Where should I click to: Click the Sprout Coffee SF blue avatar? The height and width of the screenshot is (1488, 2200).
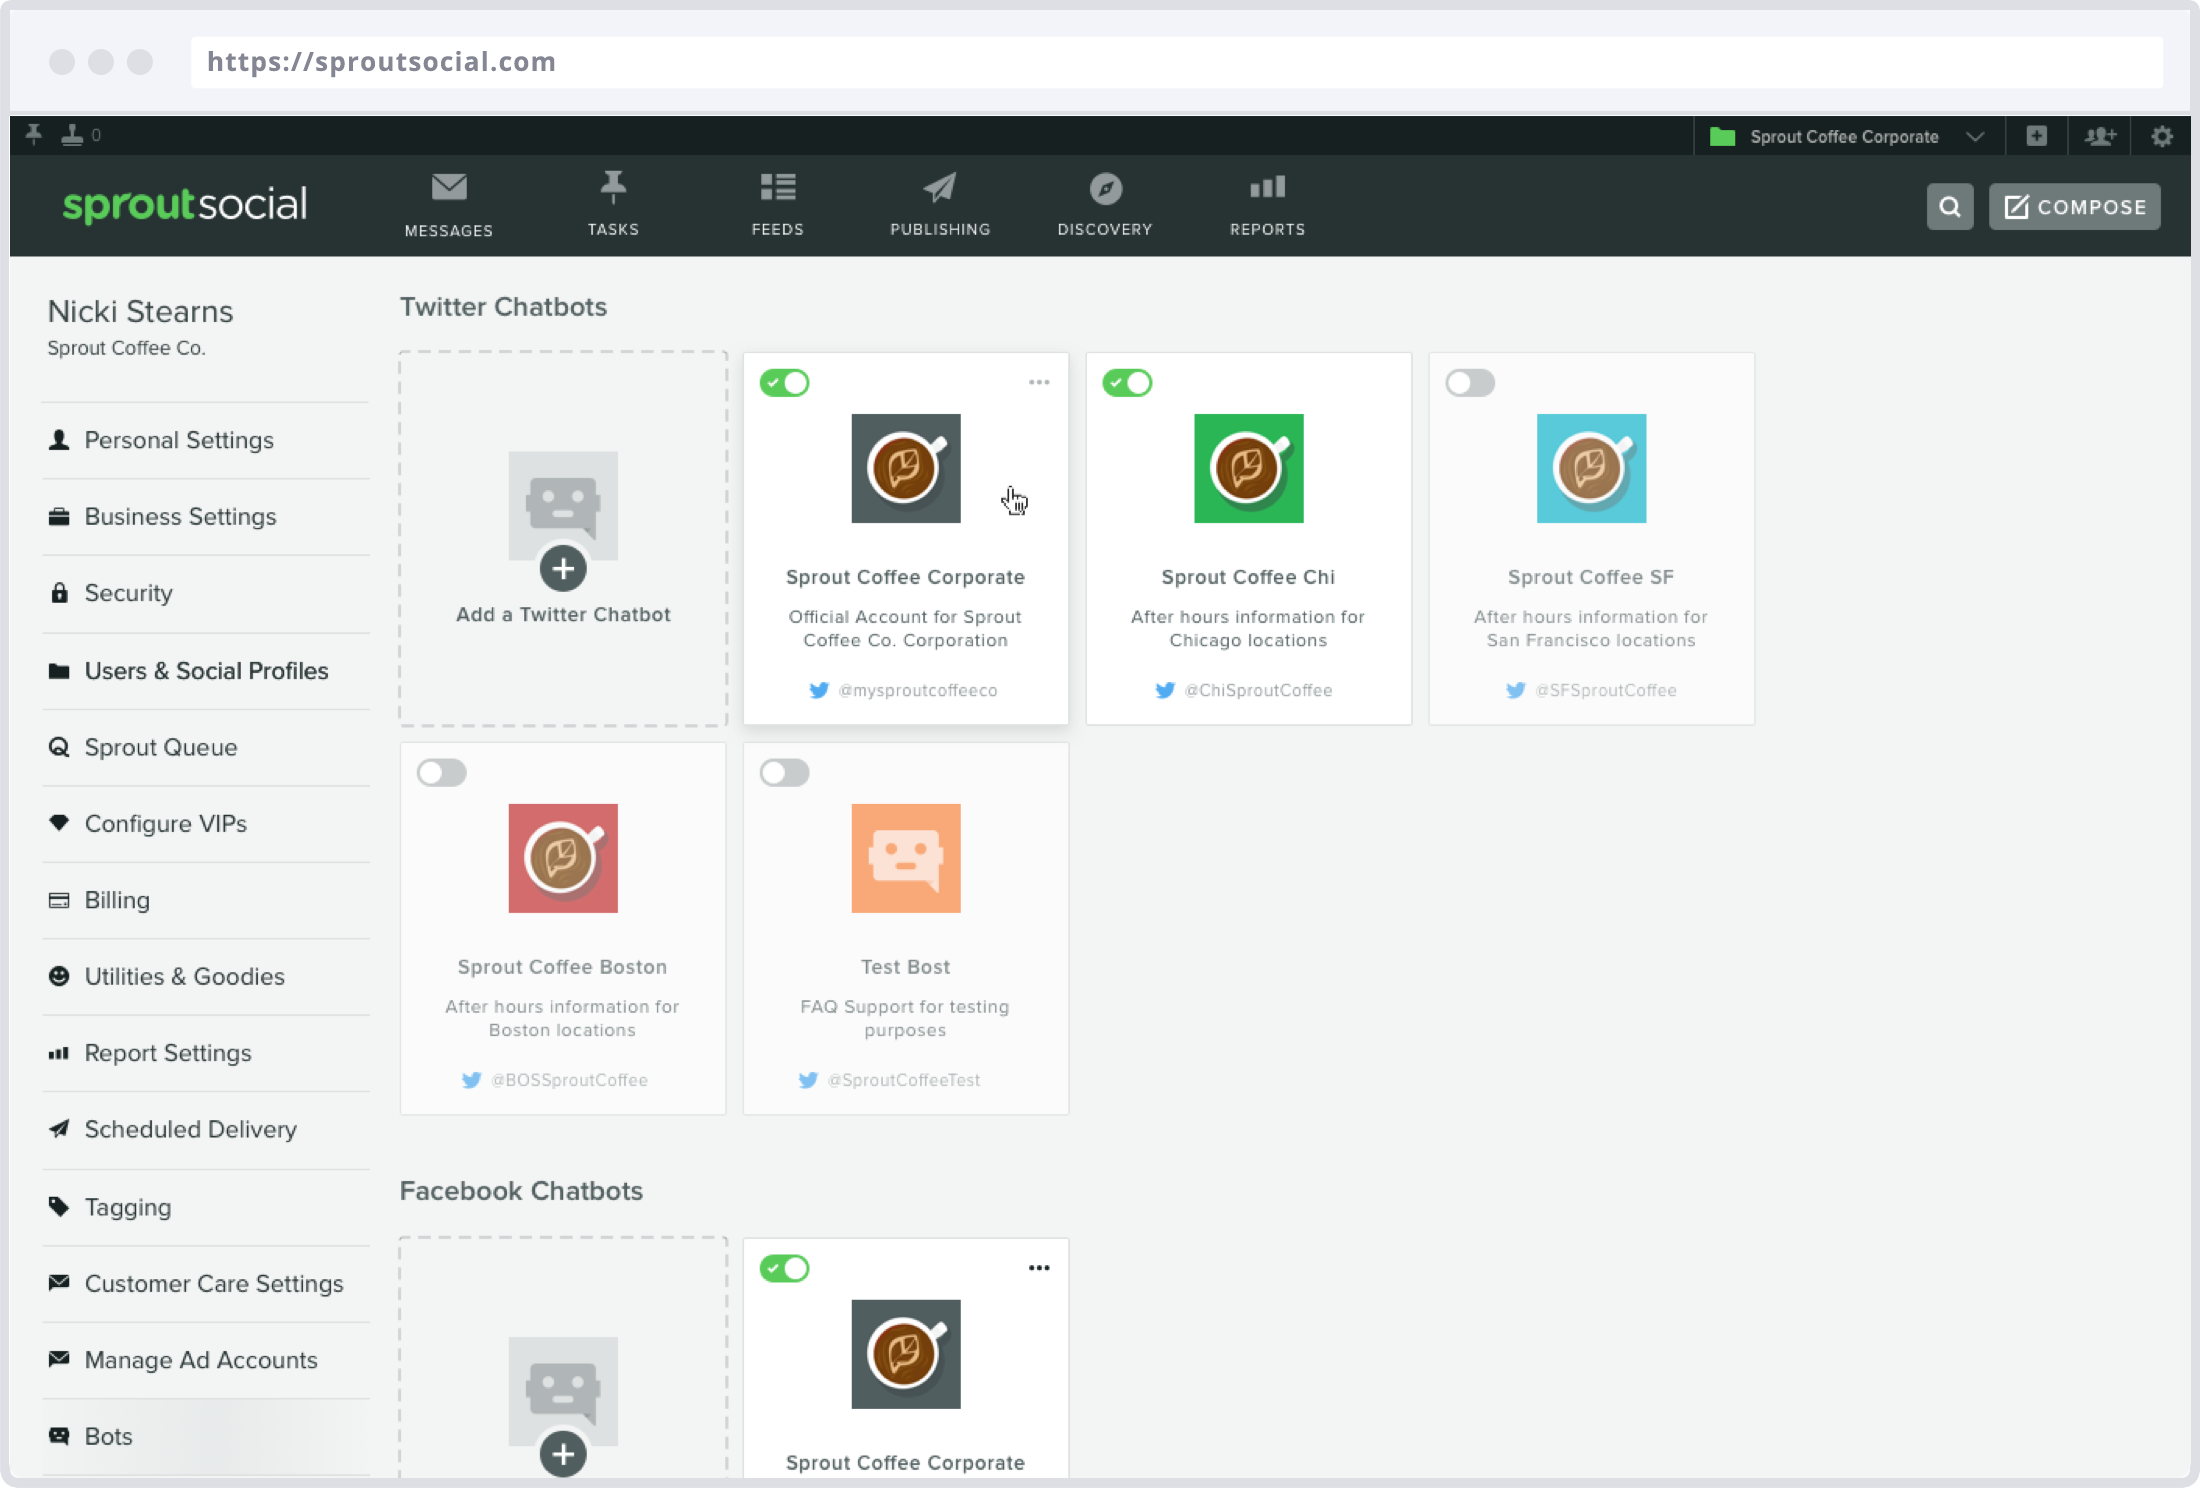pyautogui.click(x=1592, y=468)
